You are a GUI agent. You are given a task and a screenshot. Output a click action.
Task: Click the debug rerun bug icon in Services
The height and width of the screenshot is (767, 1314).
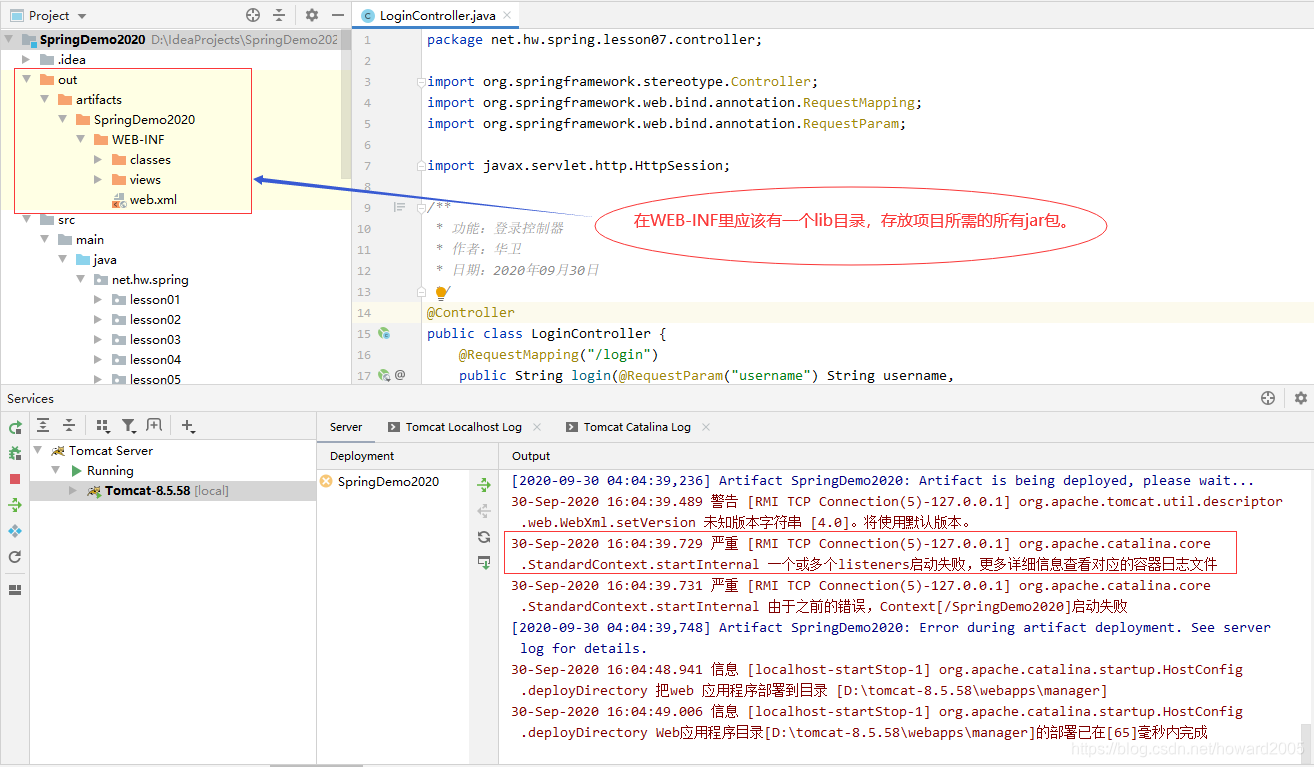(x=15, y=453)
